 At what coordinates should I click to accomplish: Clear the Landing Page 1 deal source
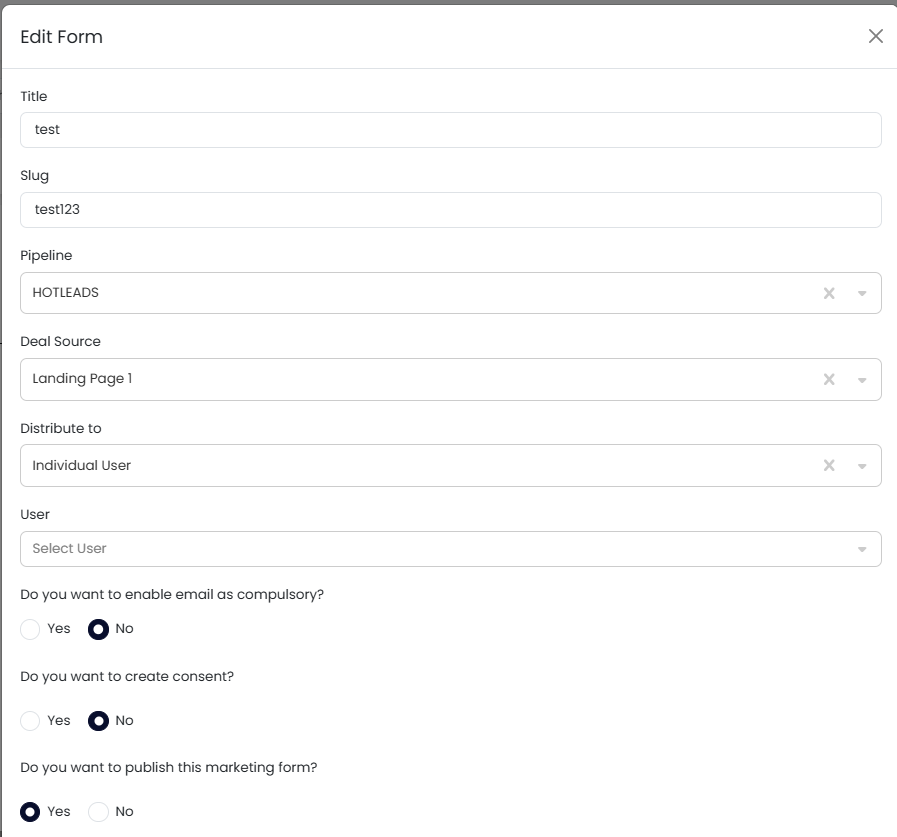(x=828, y=379)
